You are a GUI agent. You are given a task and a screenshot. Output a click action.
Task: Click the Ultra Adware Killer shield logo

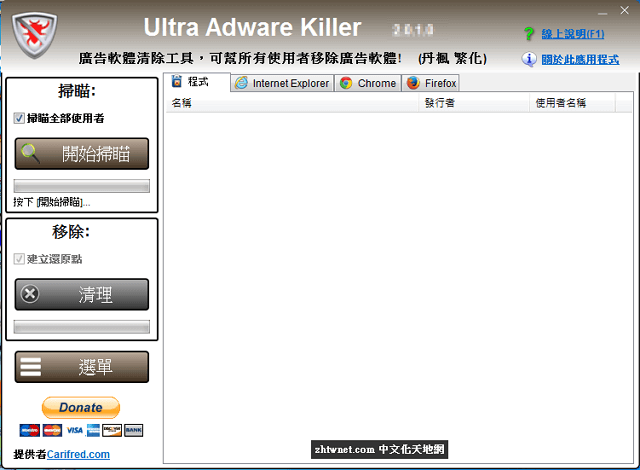click(34, 35)
